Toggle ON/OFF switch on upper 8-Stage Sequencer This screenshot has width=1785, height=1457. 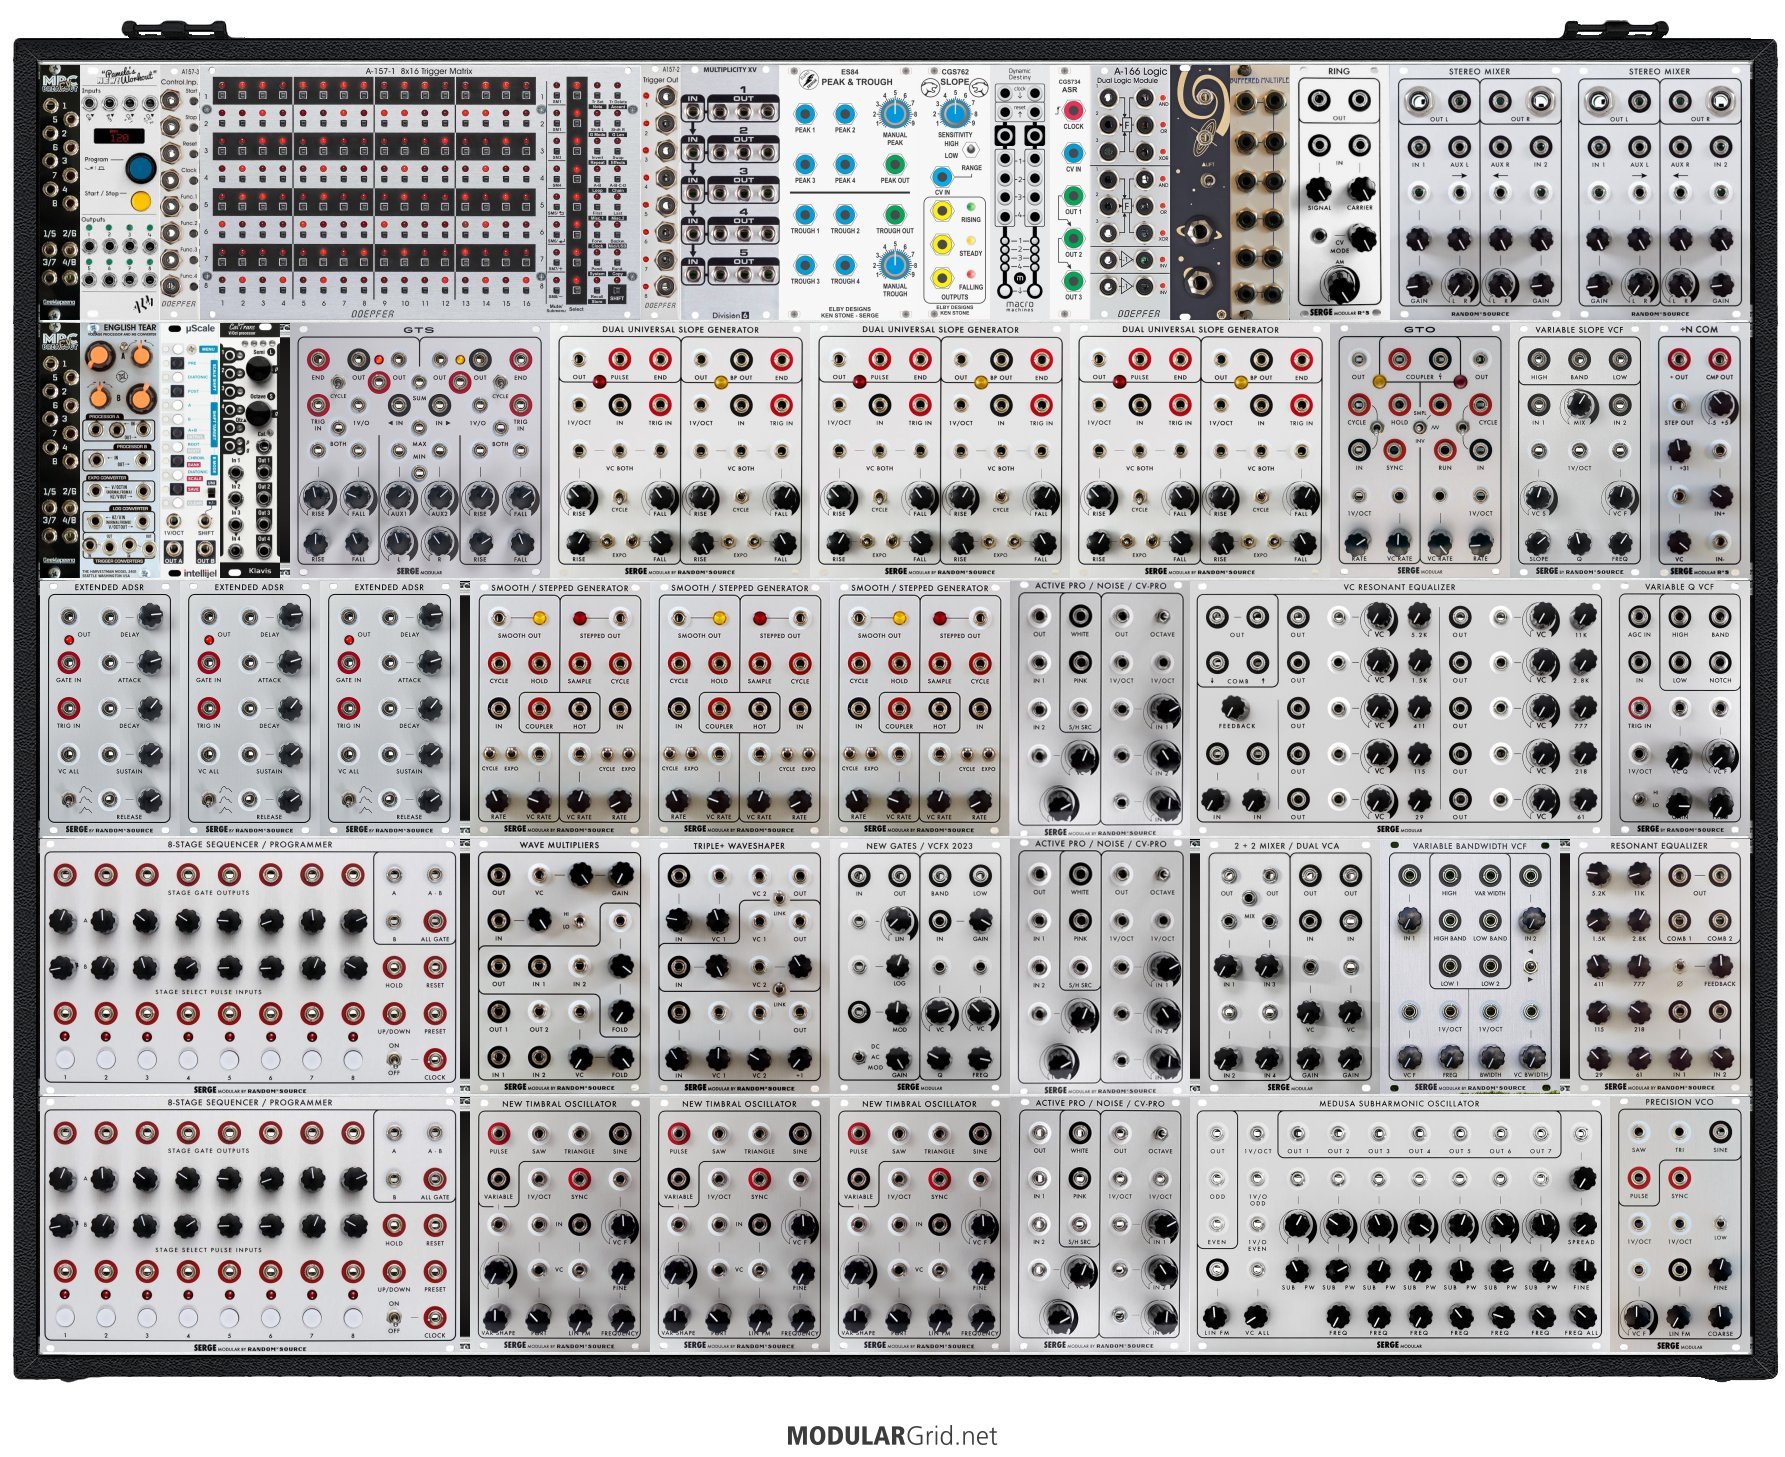[394, 1059]
